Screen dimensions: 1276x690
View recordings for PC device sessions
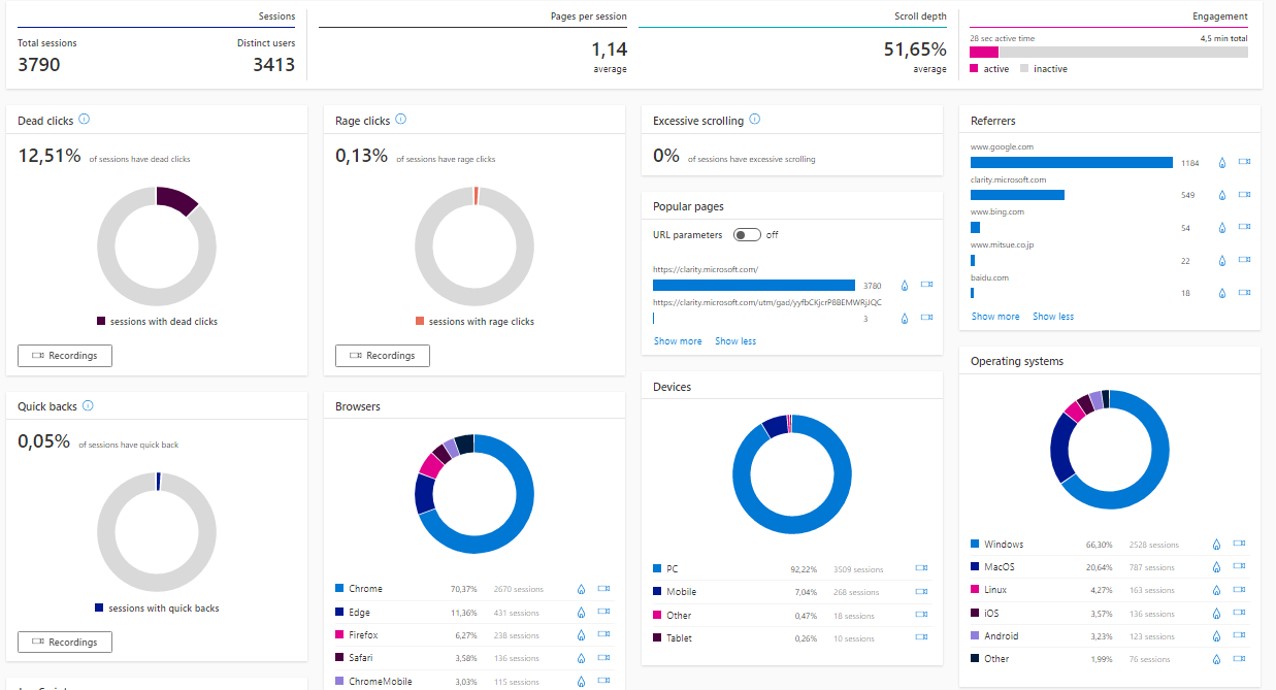(922, 568)
